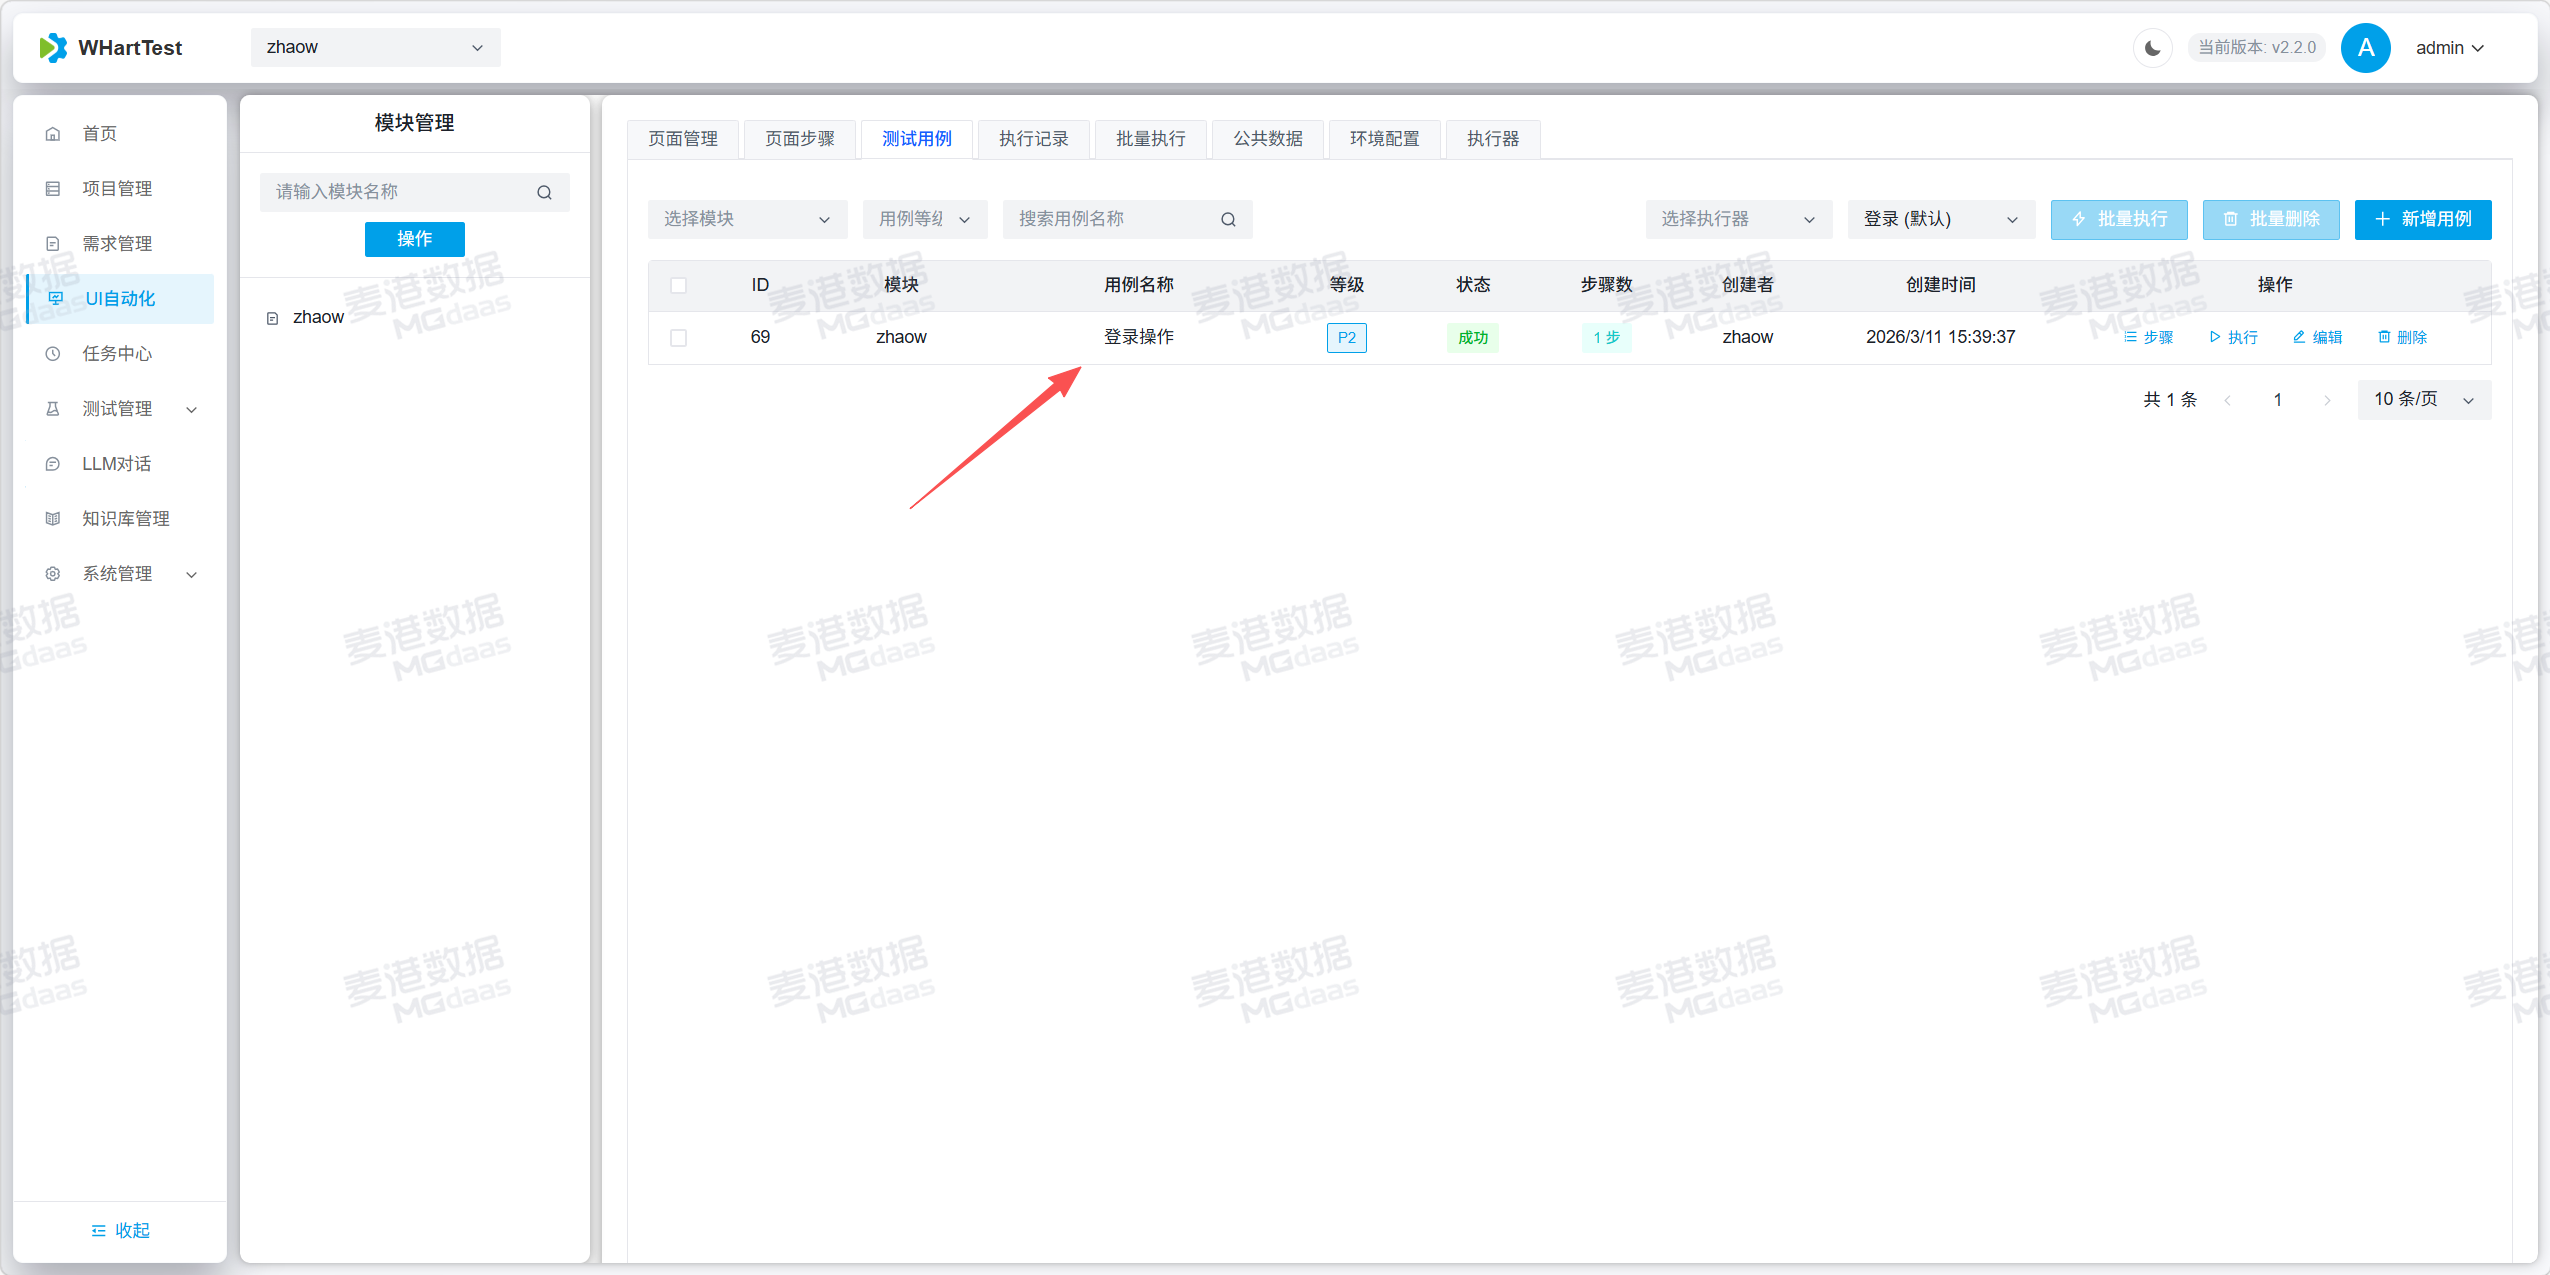
Task: Switch to the 执行记录 tab
Action: (1033, 139)
